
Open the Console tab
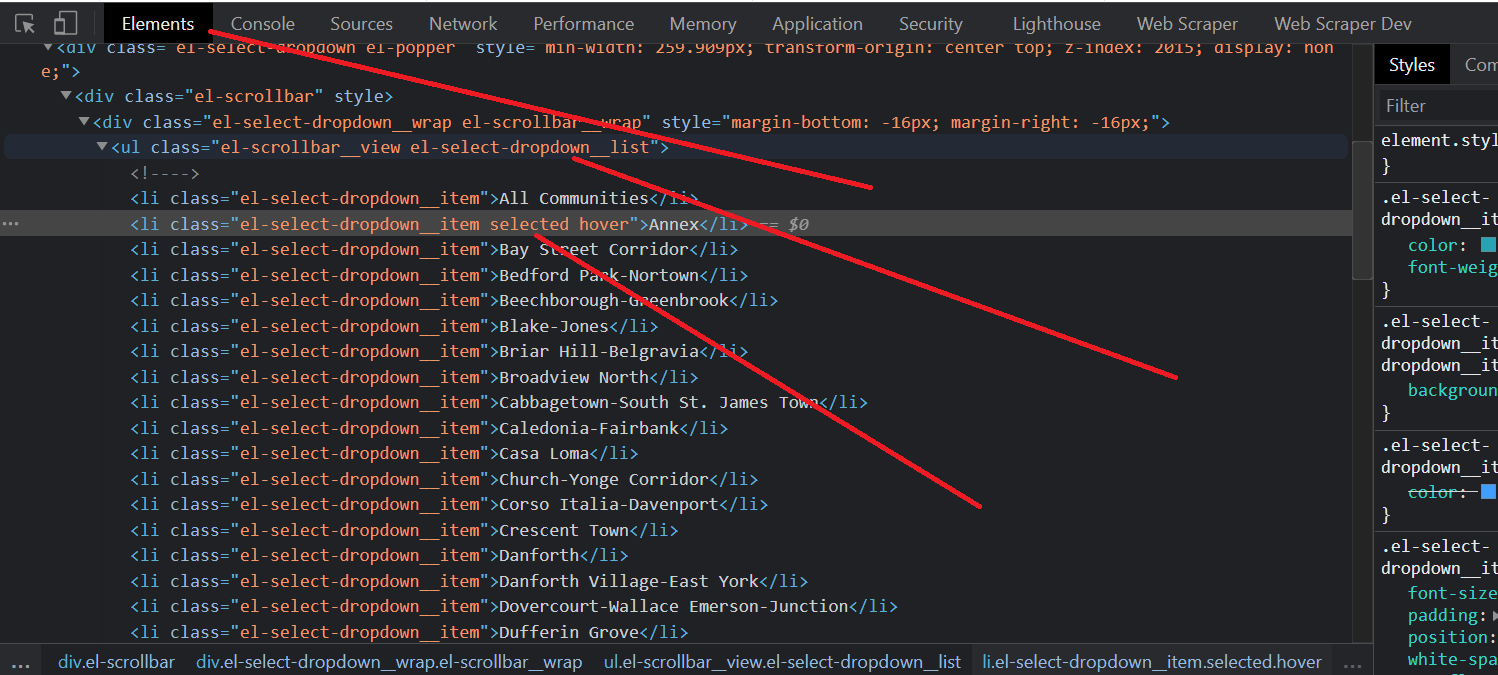pos(262,24)
